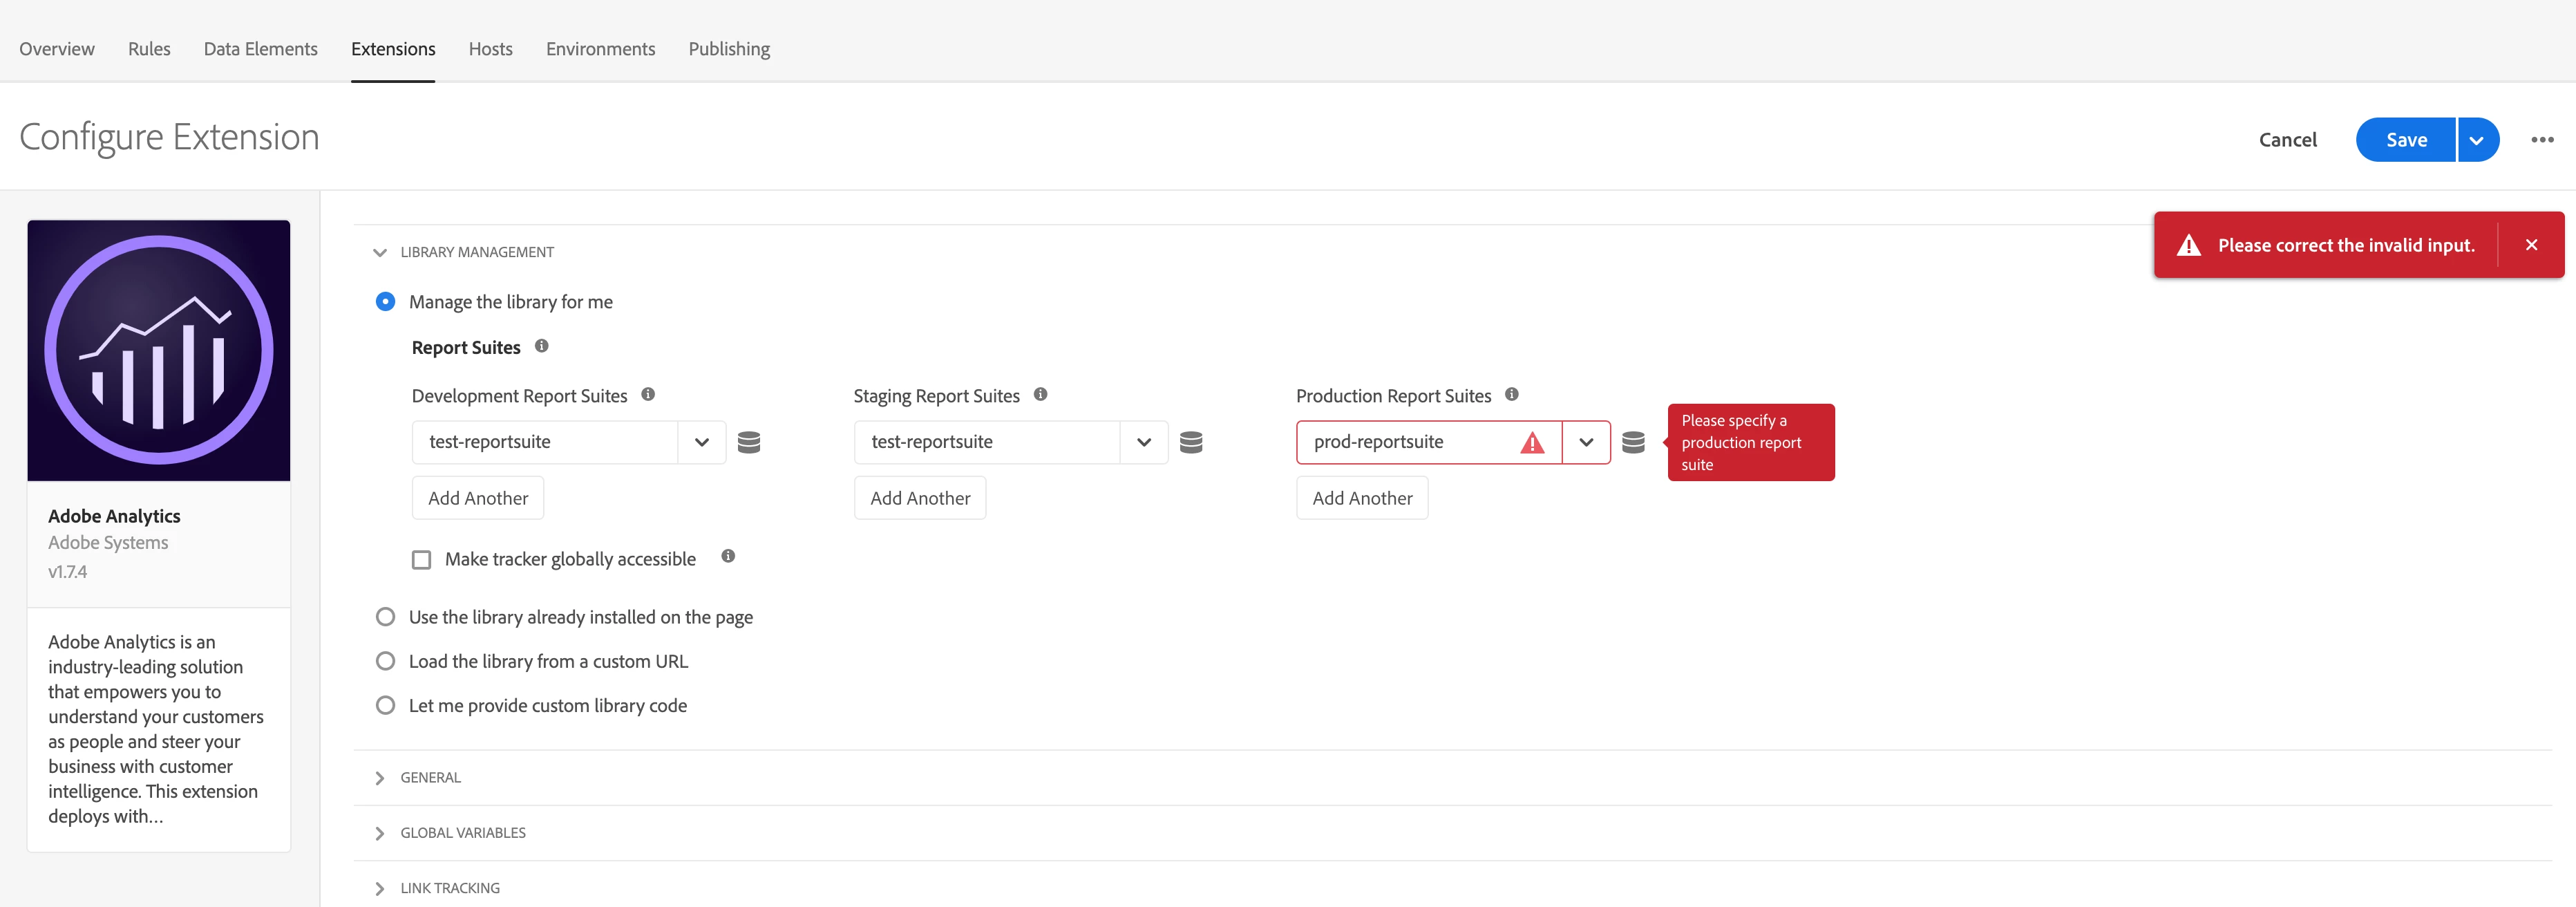Click the data element icon beside Production Report Suites
Screen dimensions: 2576x907
point(1633,442)
